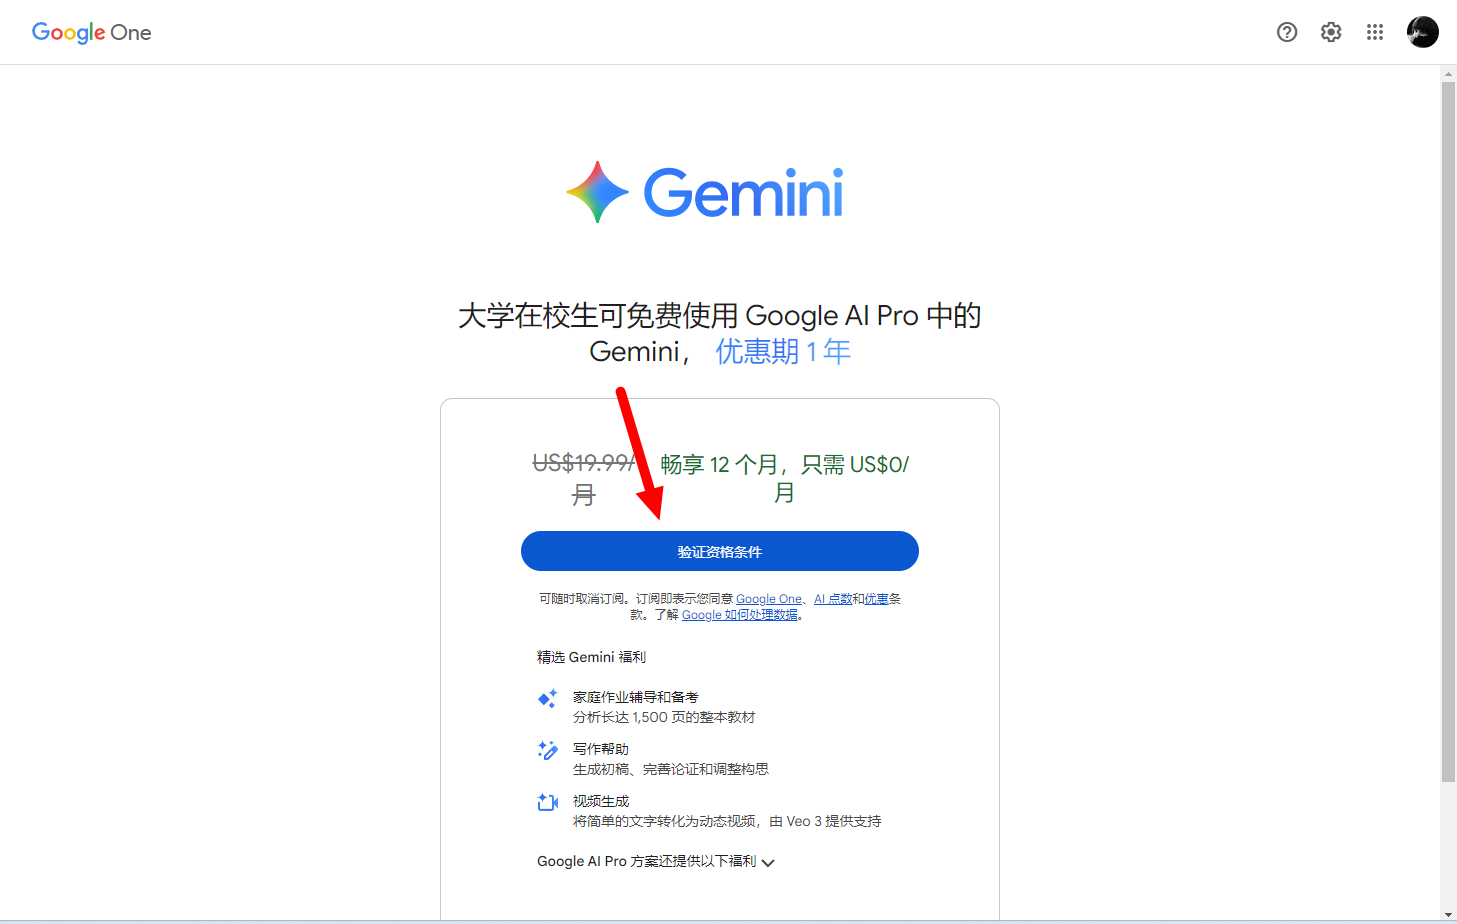The height and width of the screenshot is (924, 1457).
Task: Click the 写作帮助 pen icon
Action: [x=547, y=750]
